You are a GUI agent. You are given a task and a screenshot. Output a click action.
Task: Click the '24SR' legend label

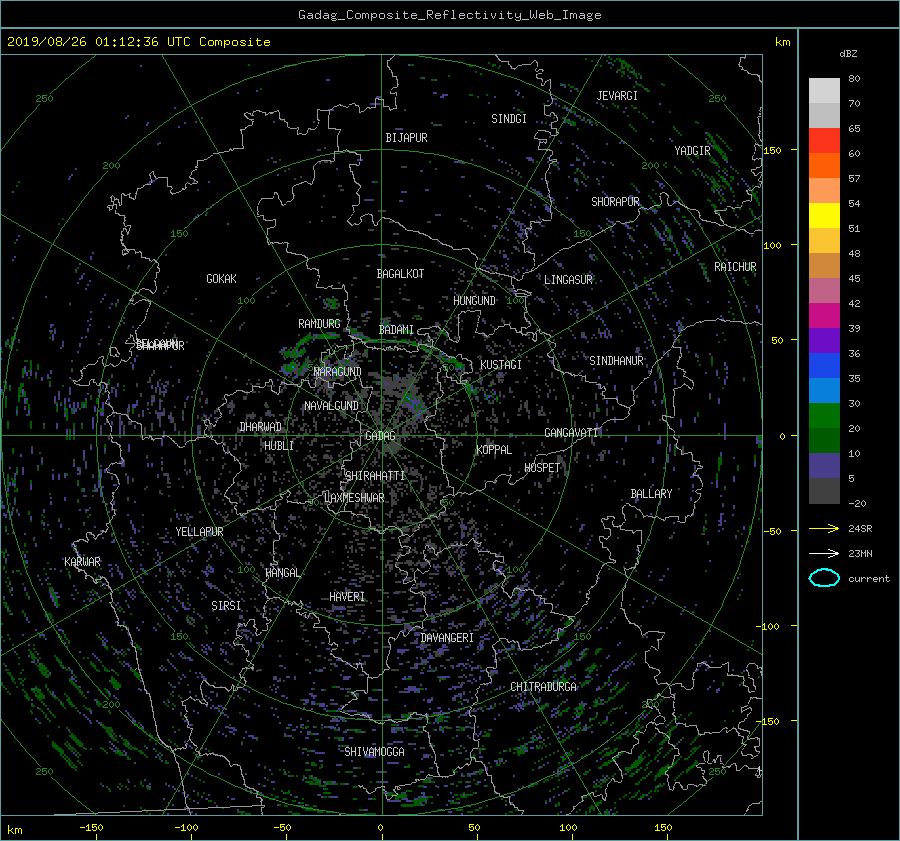click(x=860, y=528)
